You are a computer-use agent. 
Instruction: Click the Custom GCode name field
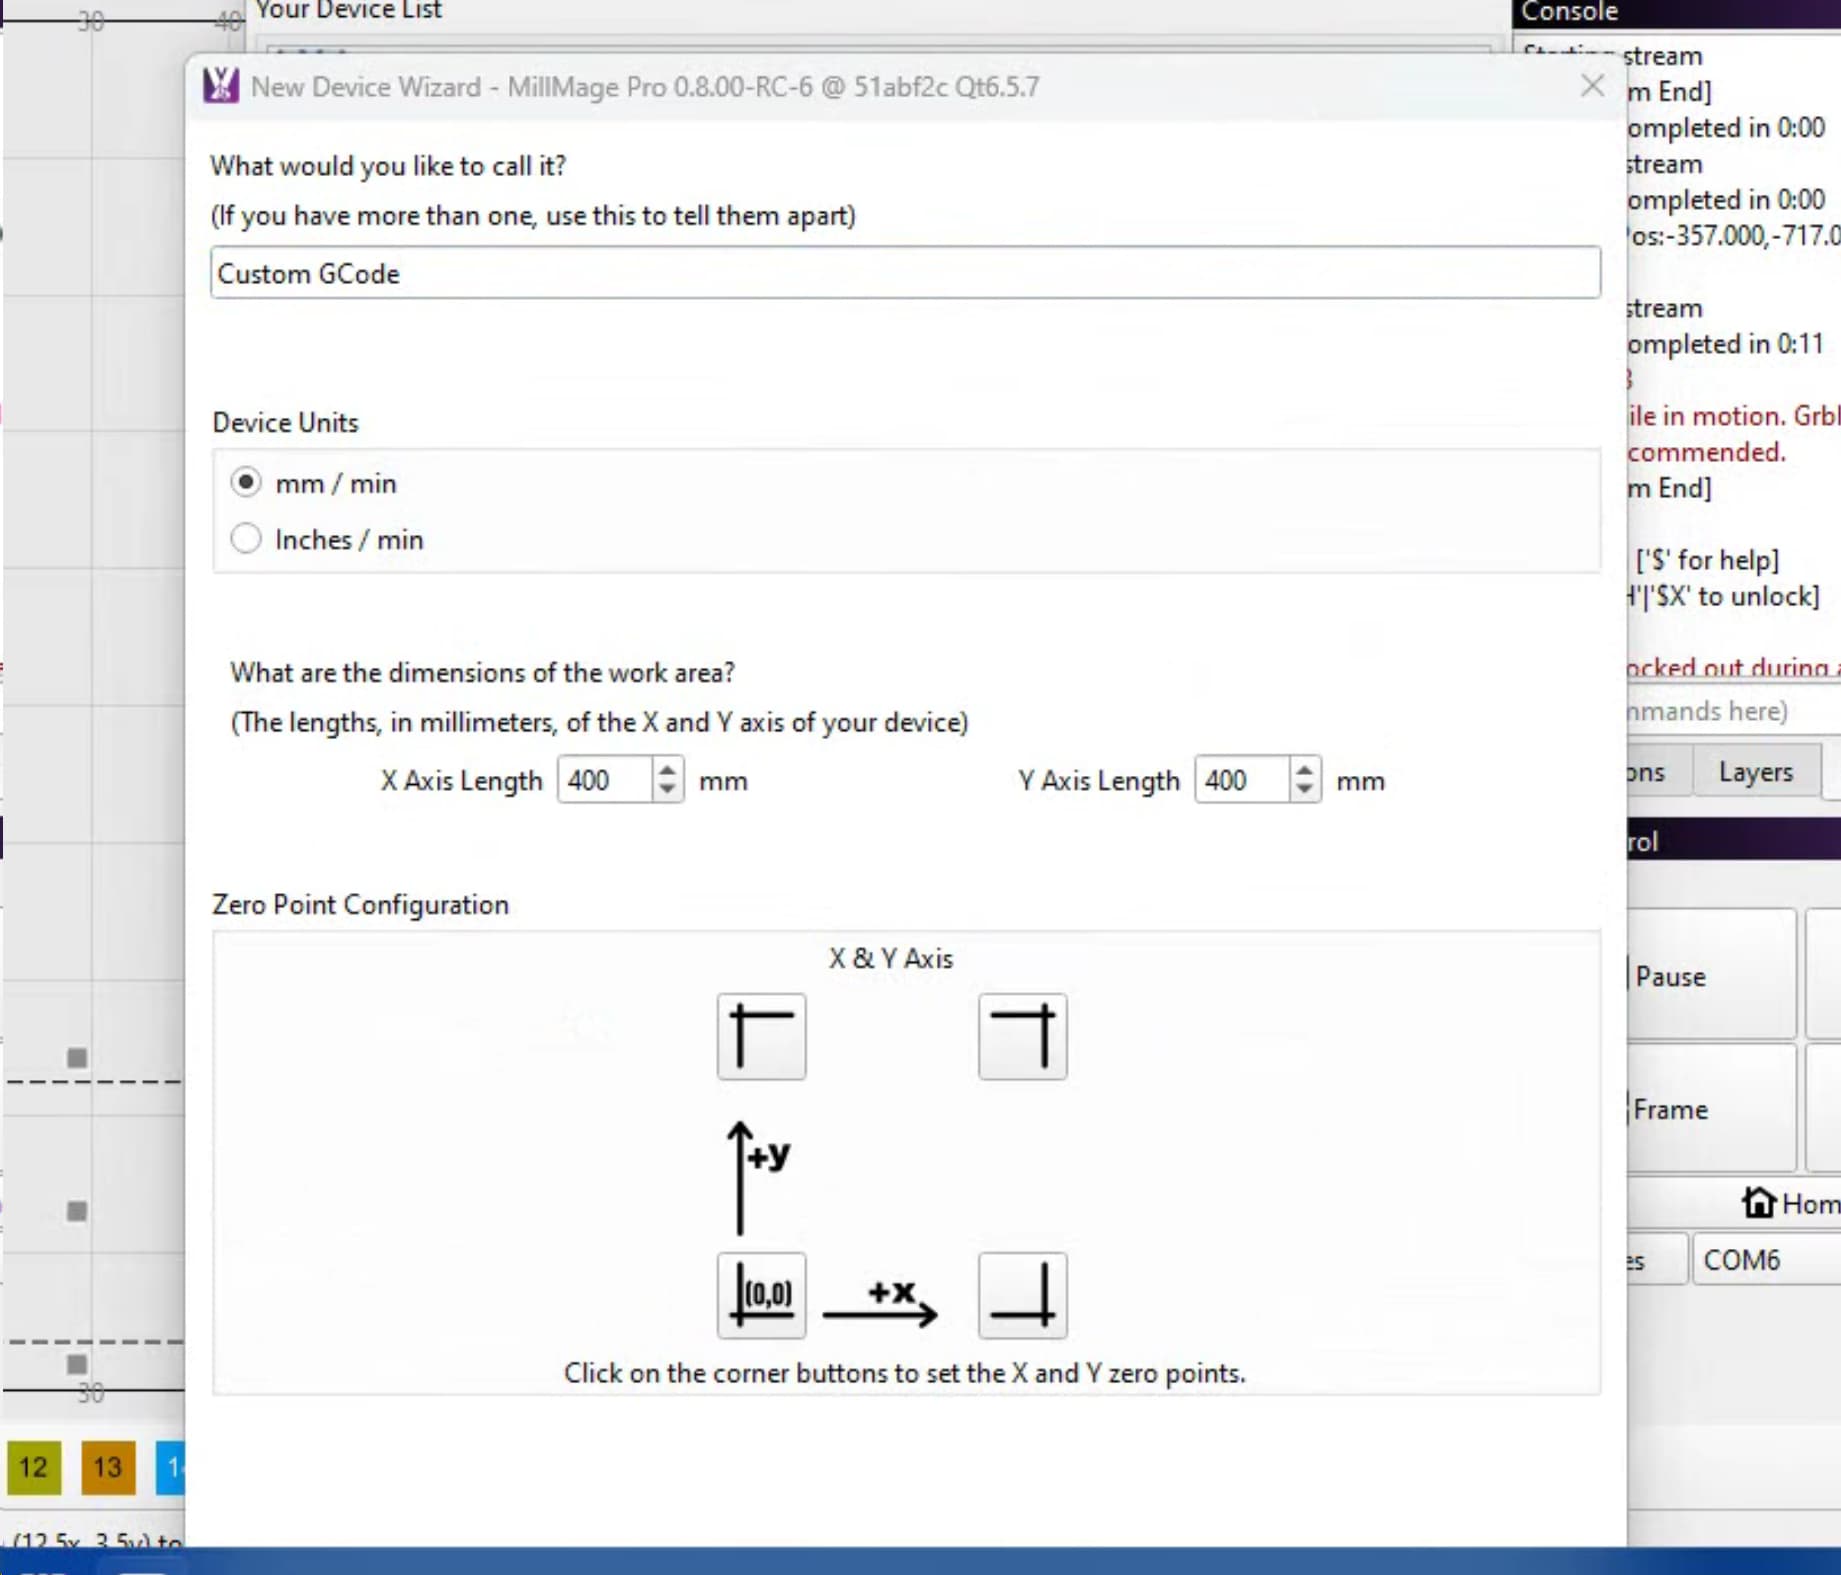[x=904, y=273]
